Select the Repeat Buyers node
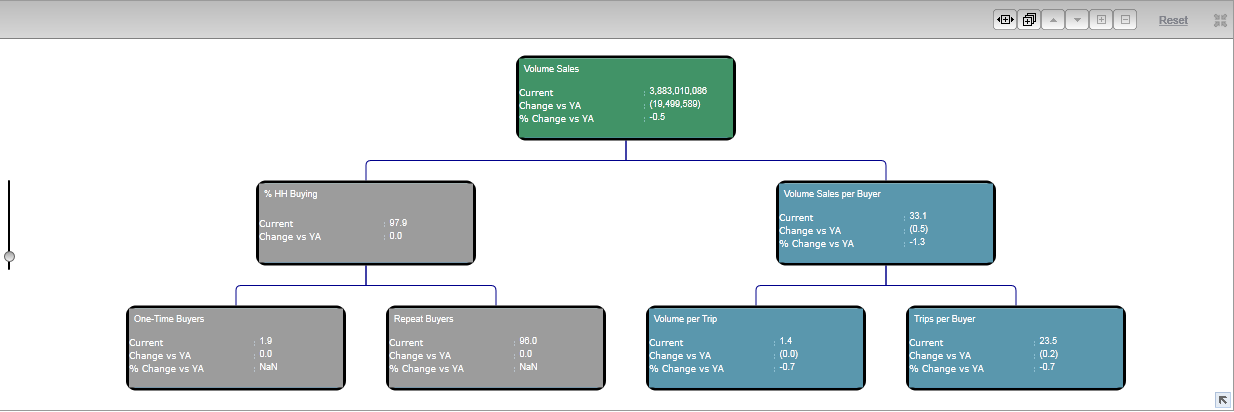The width and height of the screenshot is (1234, 412). click(x=496, y=347)
